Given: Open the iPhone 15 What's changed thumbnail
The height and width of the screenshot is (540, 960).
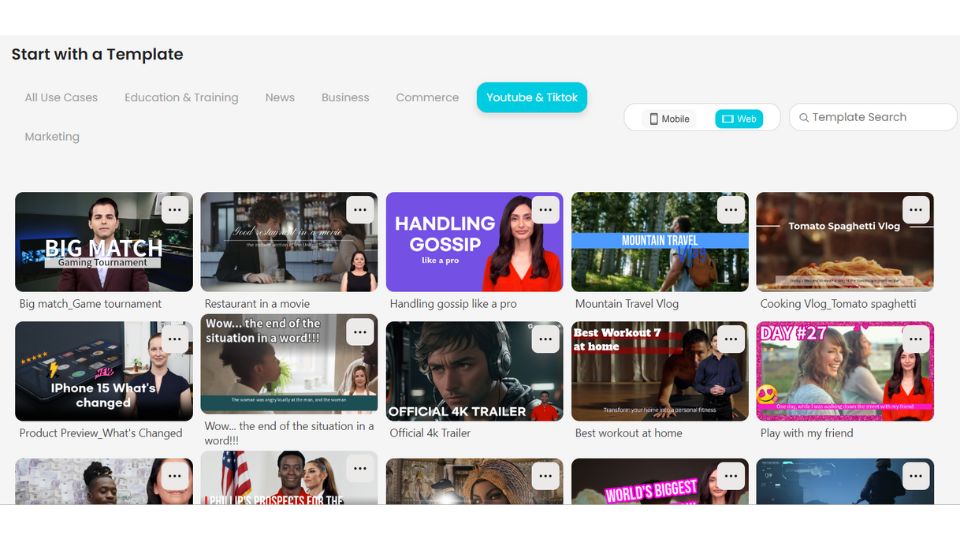Looking at the screenshot, I should [x=104, y=371].
